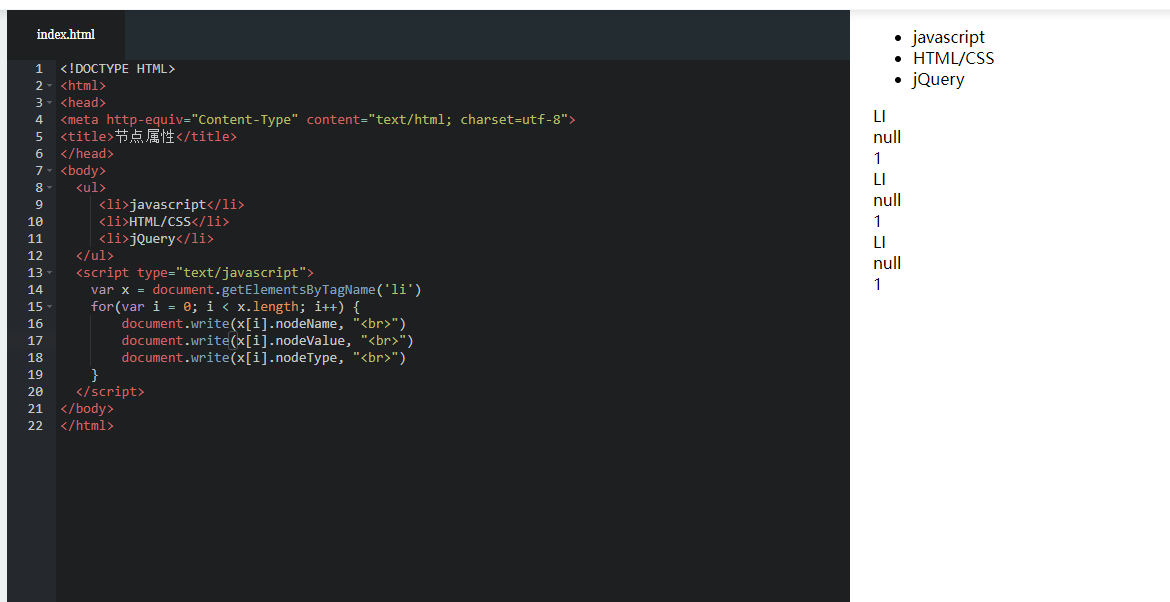Click line number 9 in the gutter
The height and width of the screenshot is (602, 1170).
coord(39,204)
